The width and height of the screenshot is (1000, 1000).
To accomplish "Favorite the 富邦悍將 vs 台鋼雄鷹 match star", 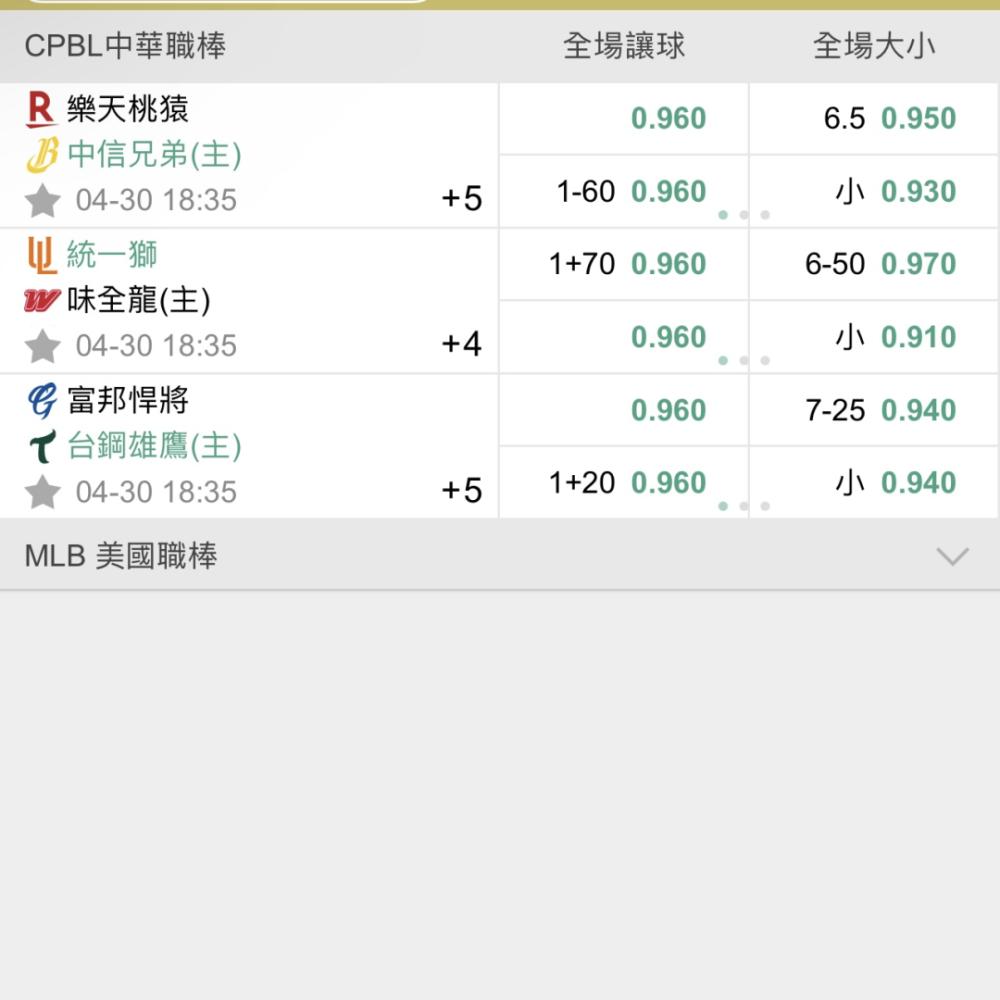I will pos(43,492).
